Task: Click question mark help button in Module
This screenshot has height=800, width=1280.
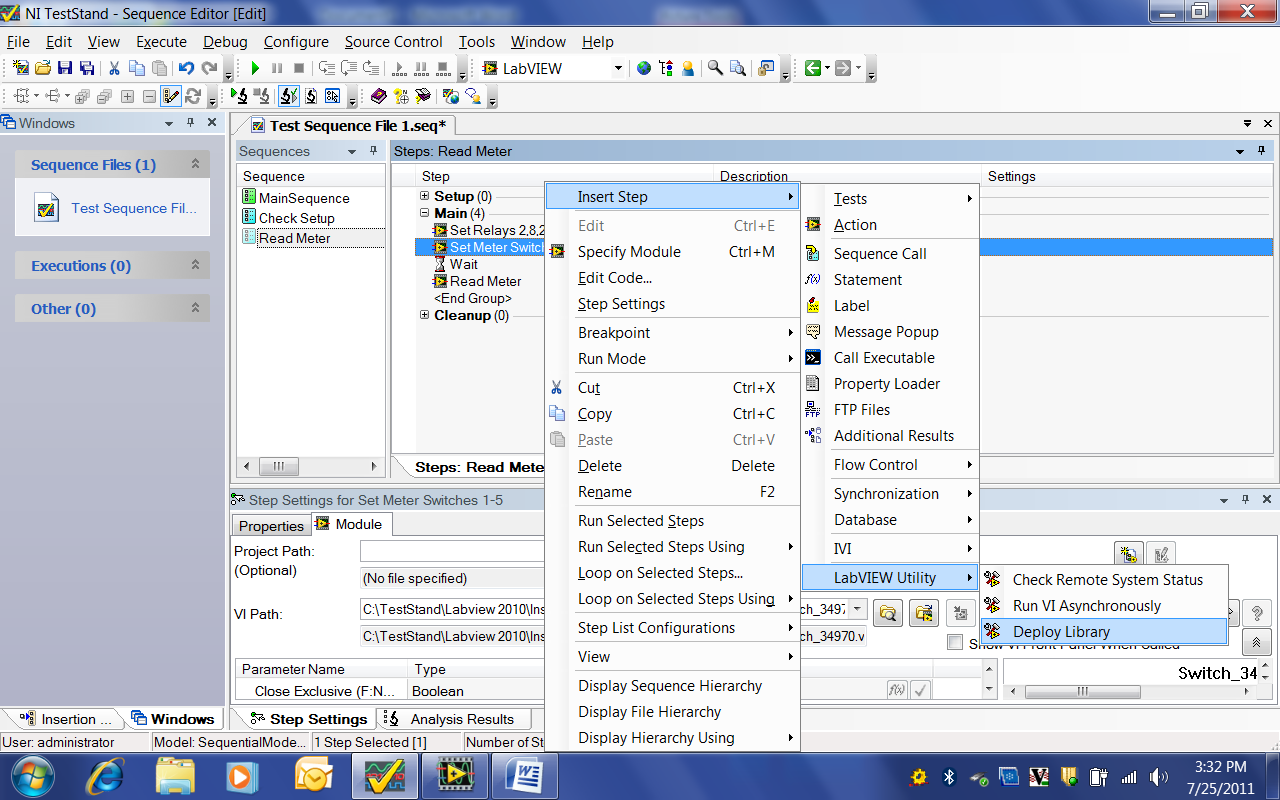Action: tap(1257, 612)
